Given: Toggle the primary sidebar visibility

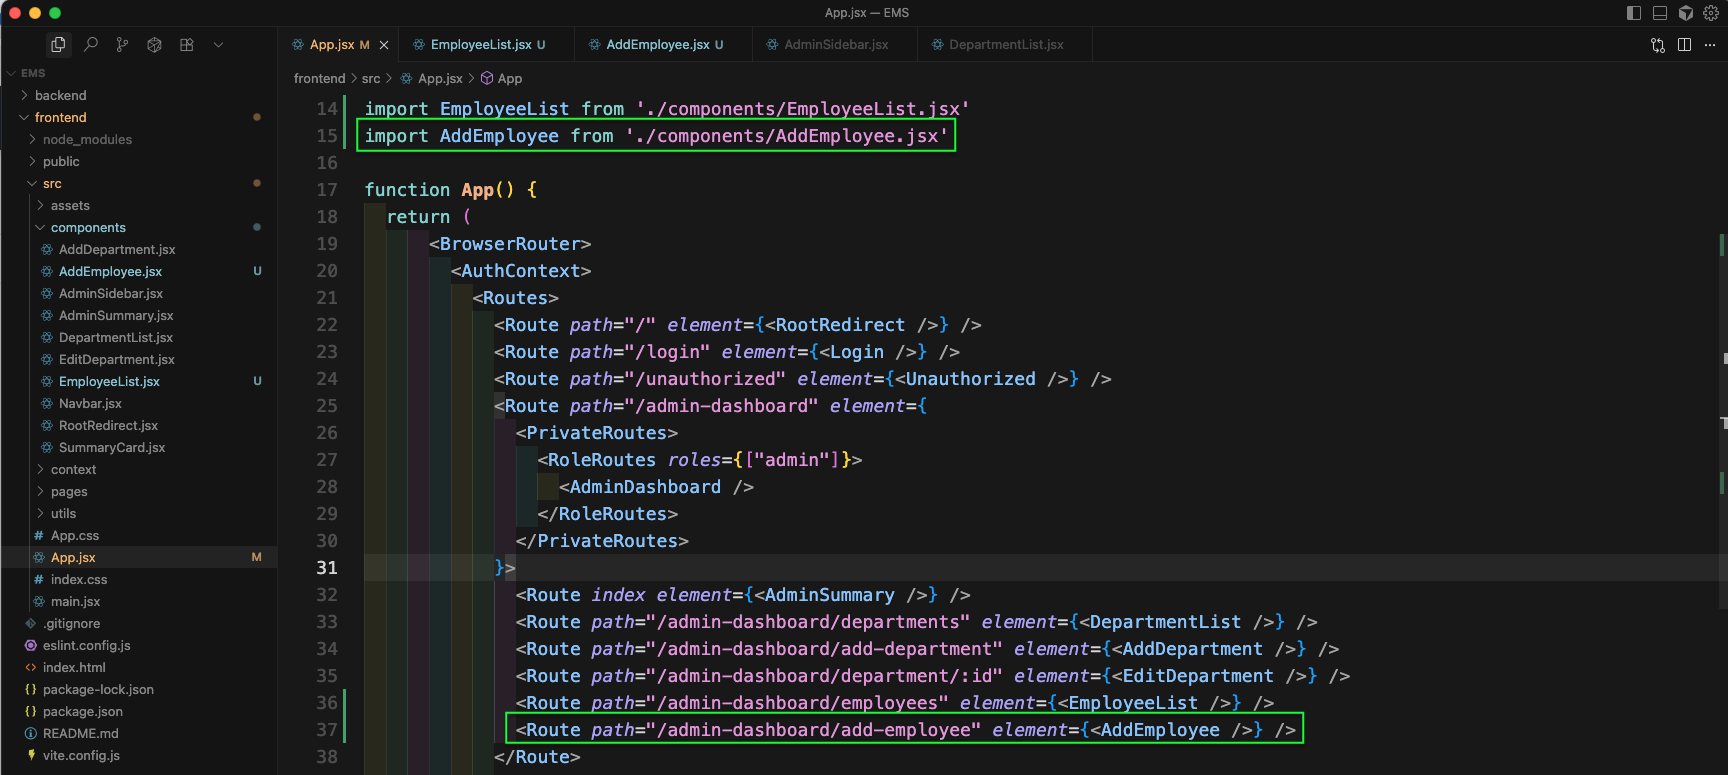Looking at the screenshot, I should click(1634, 13).
